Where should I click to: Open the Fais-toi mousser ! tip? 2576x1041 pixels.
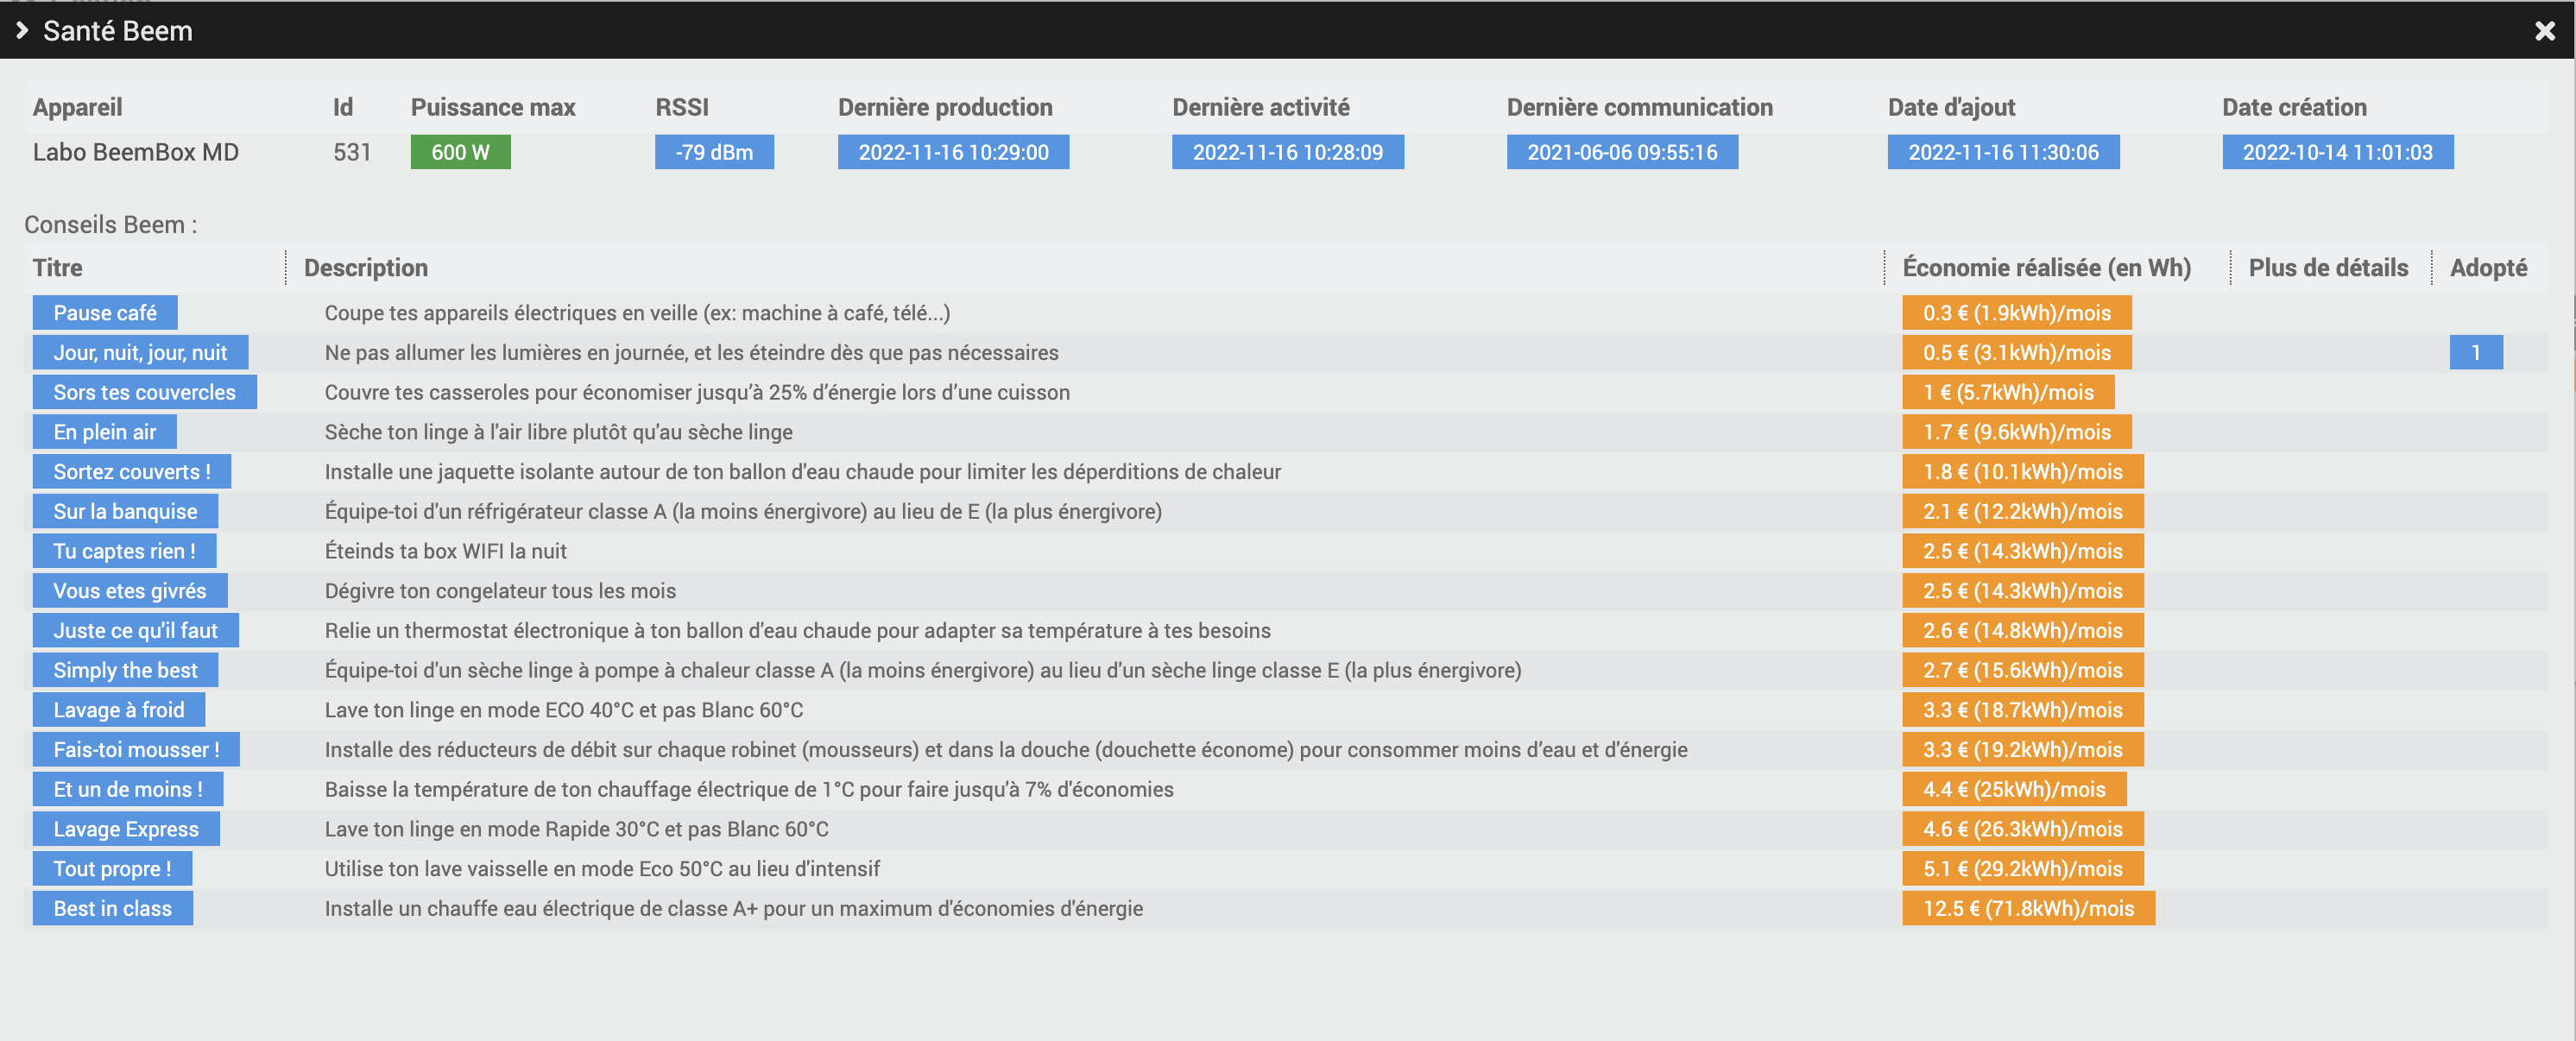coord(136,749)
